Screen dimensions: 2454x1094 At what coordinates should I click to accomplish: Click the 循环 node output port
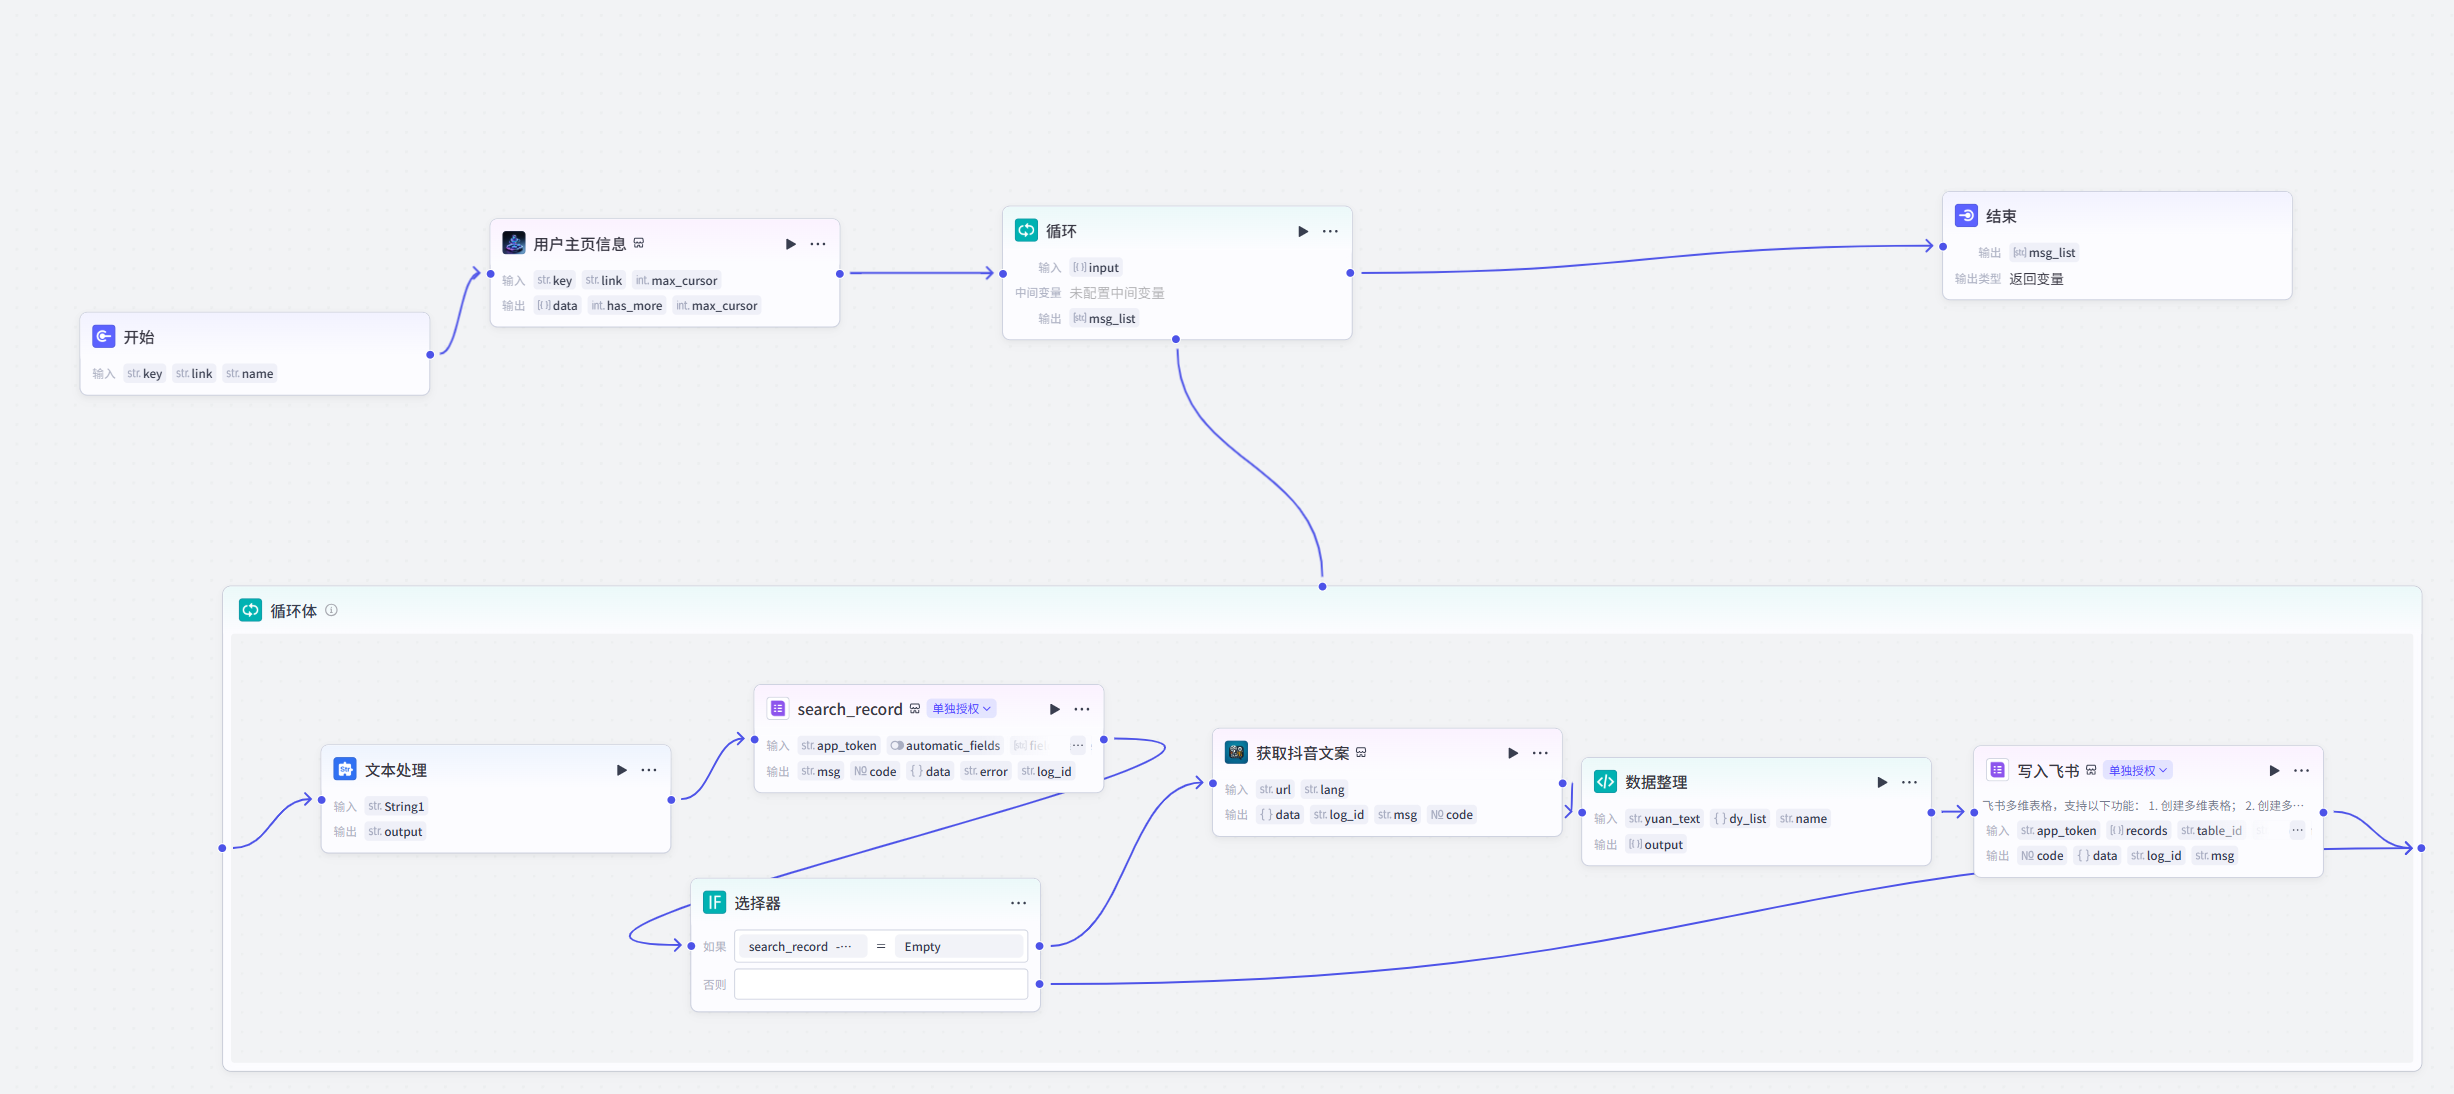point(1350,273)
